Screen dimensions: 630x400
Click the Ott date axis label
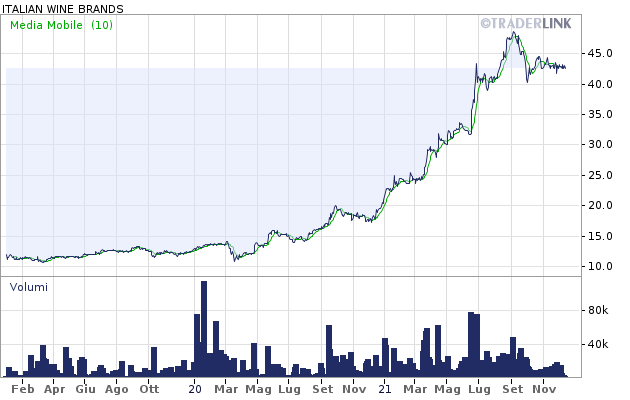tap(149, 389)
